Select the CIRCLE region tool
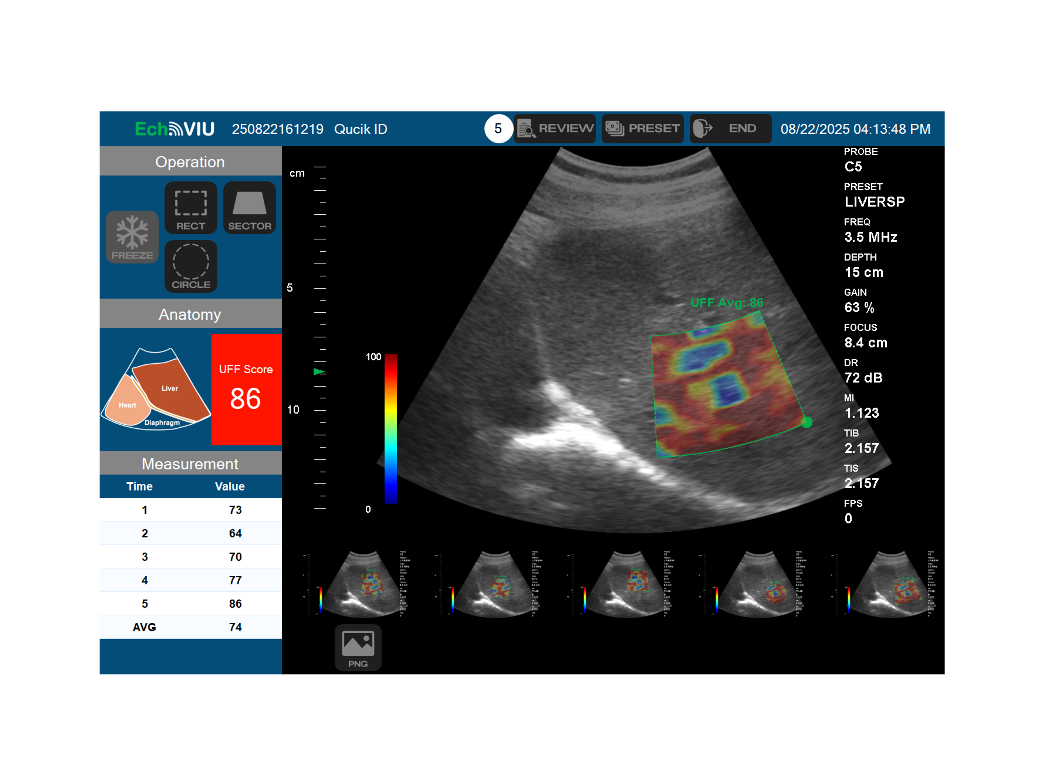1045x783 pixels. click(190, 267)
